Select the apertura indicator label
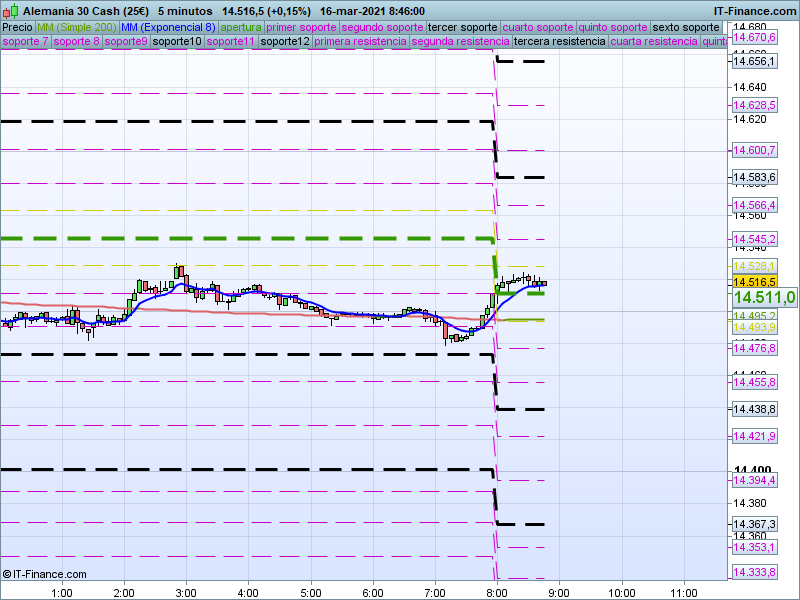Viewport: 800px width, 600px height. (x=241, y=27)
